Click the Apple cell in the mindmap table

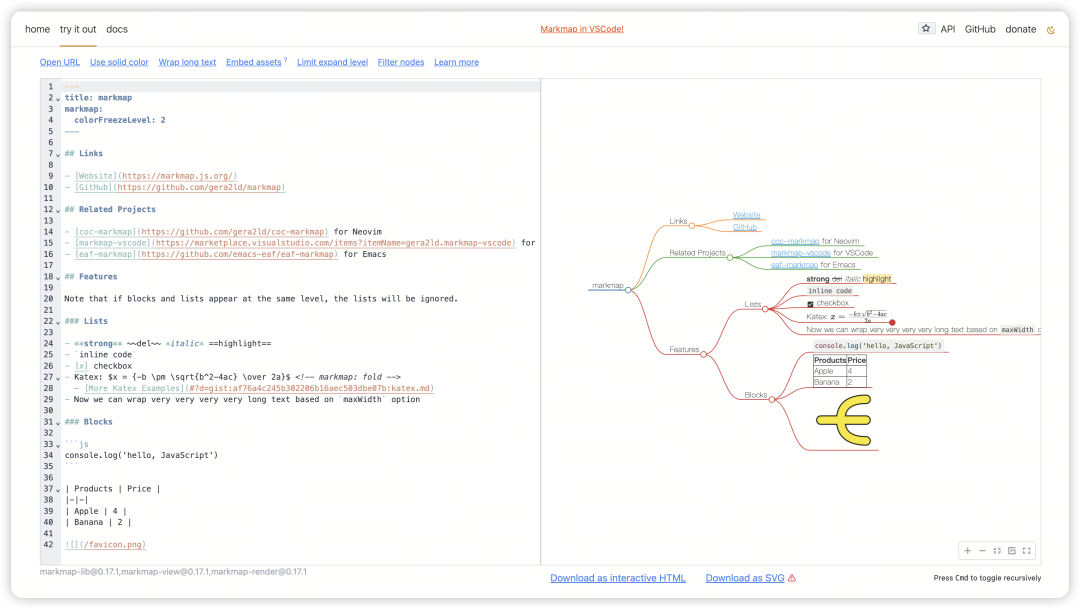point(829,371)
